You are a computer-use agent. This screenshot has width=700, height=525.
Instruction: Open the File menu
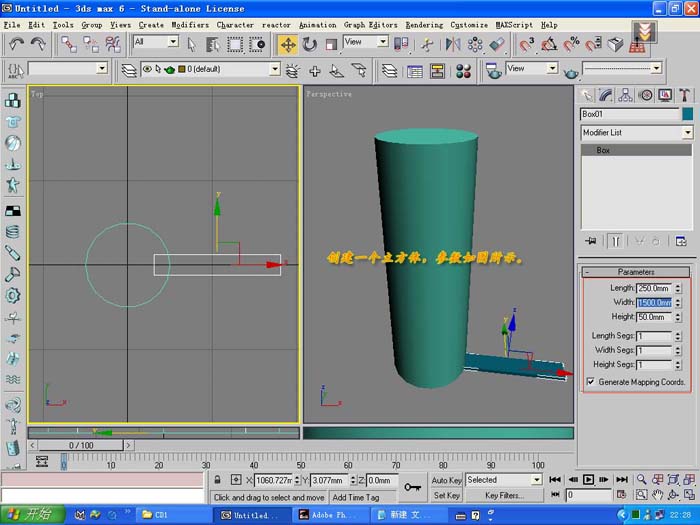(x=12, y=25)
